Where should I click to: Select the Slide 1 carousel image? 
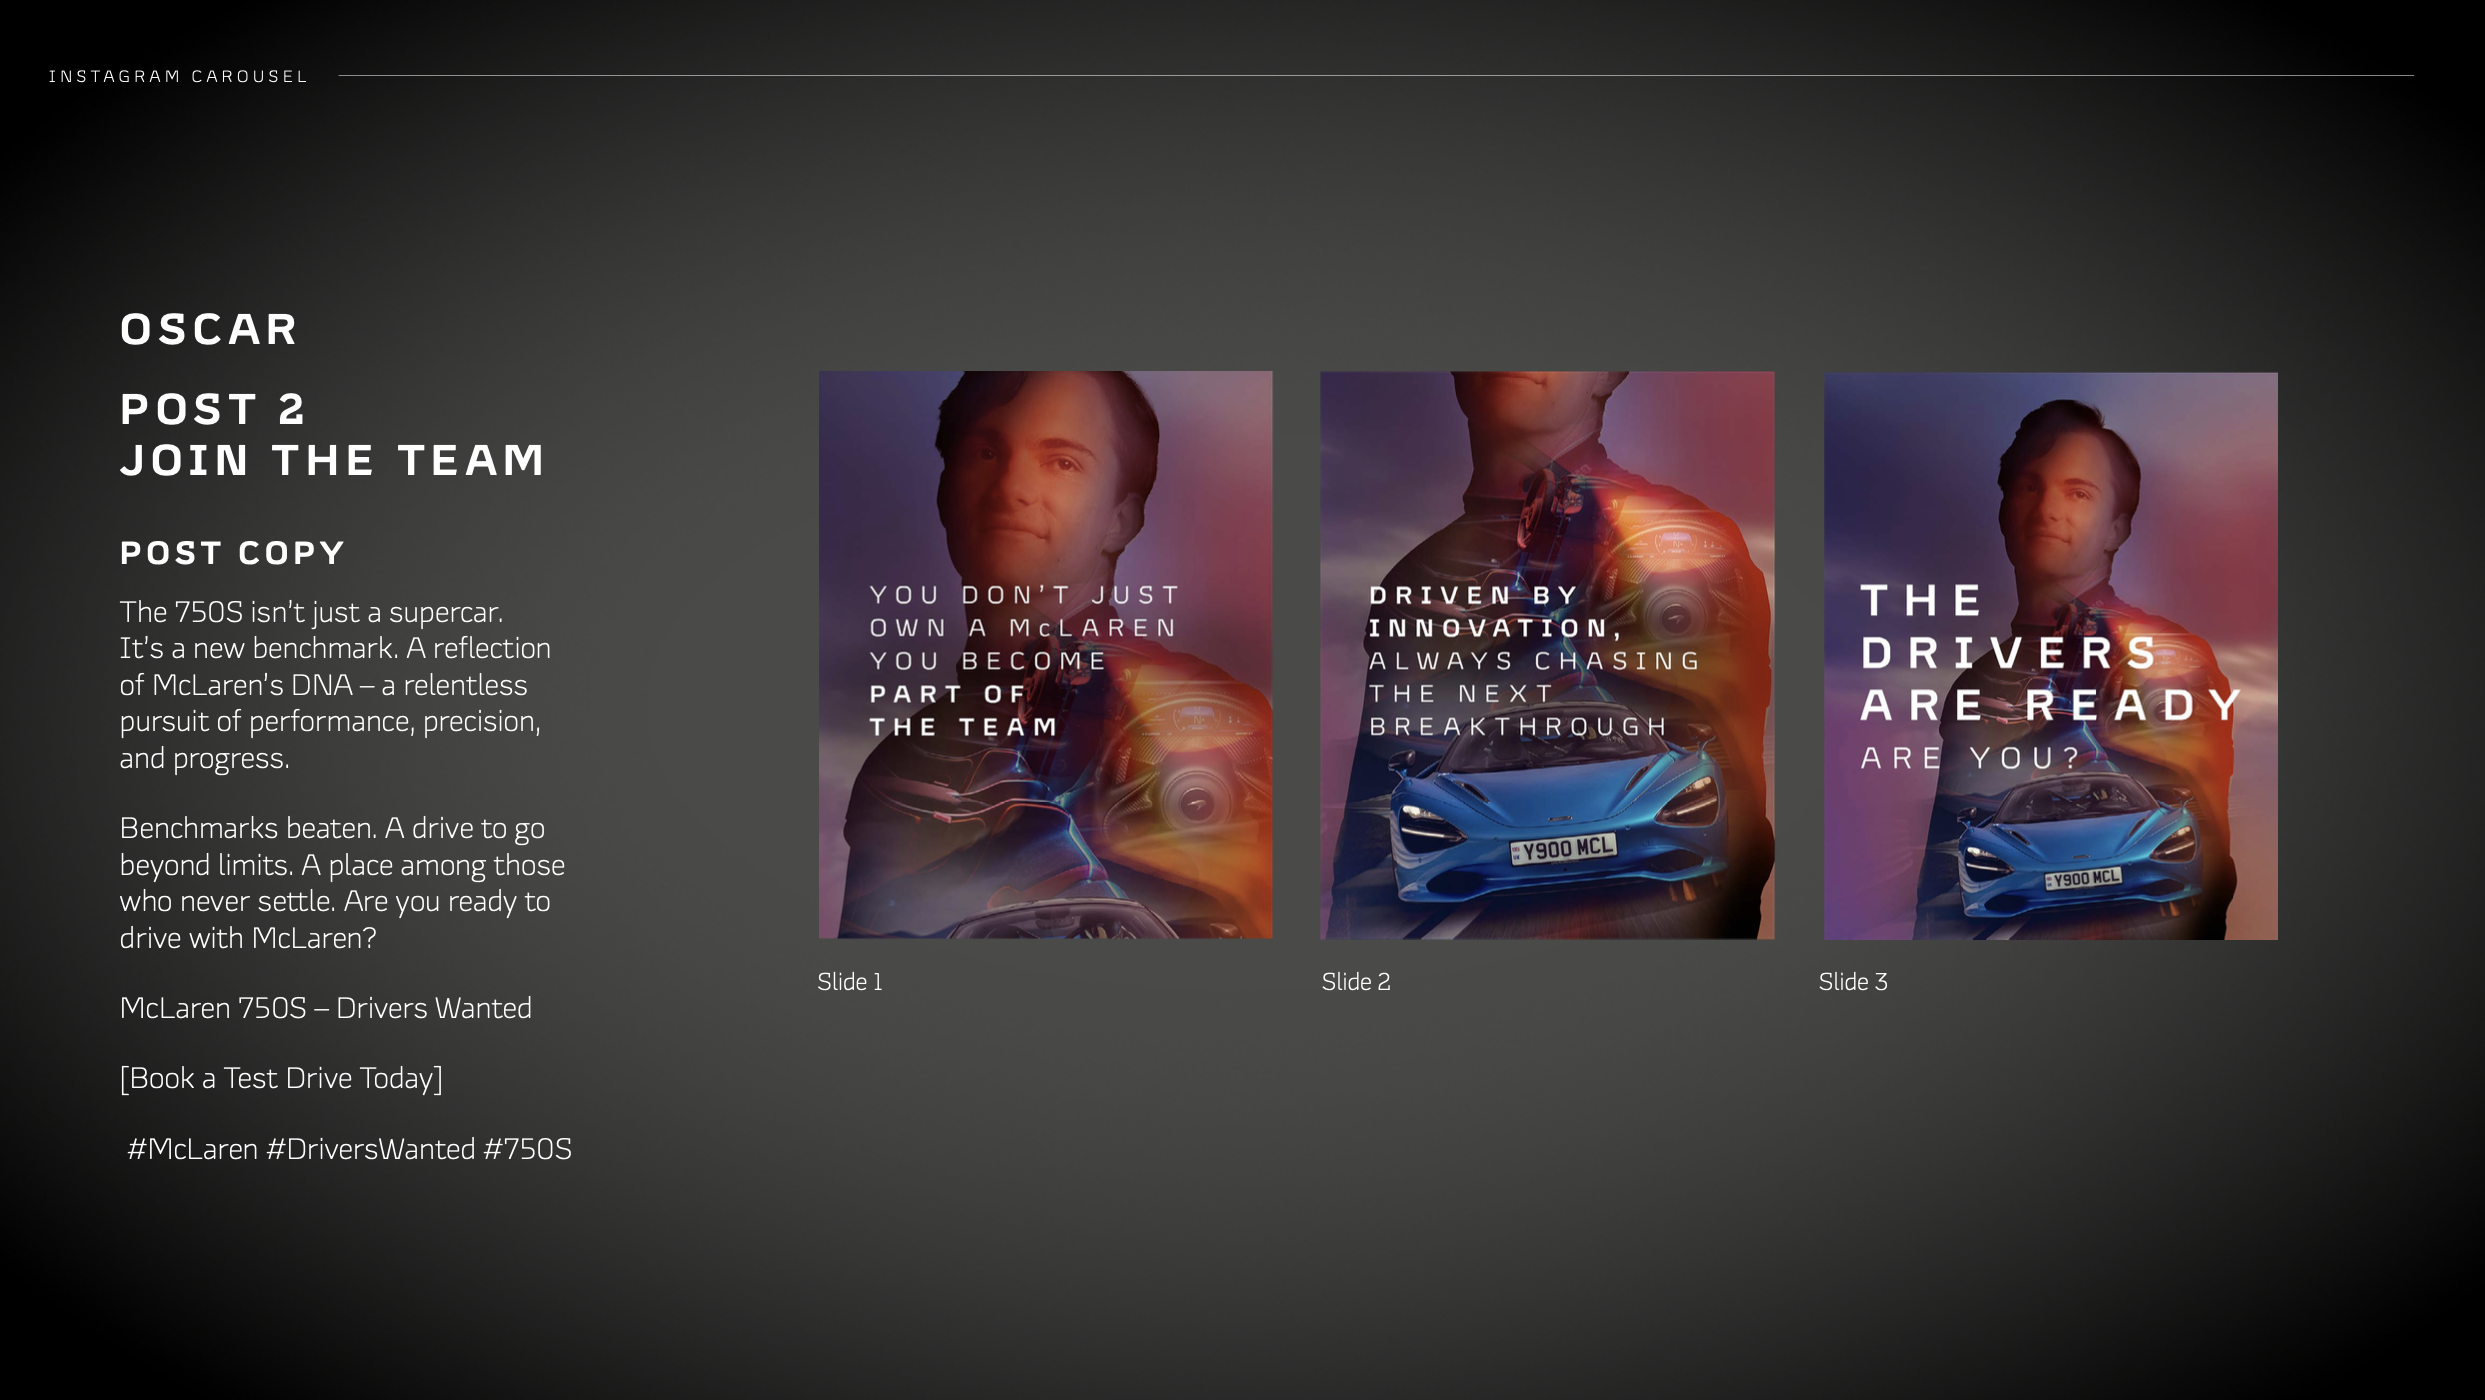pyautogui.click(x=1045, y=655)
